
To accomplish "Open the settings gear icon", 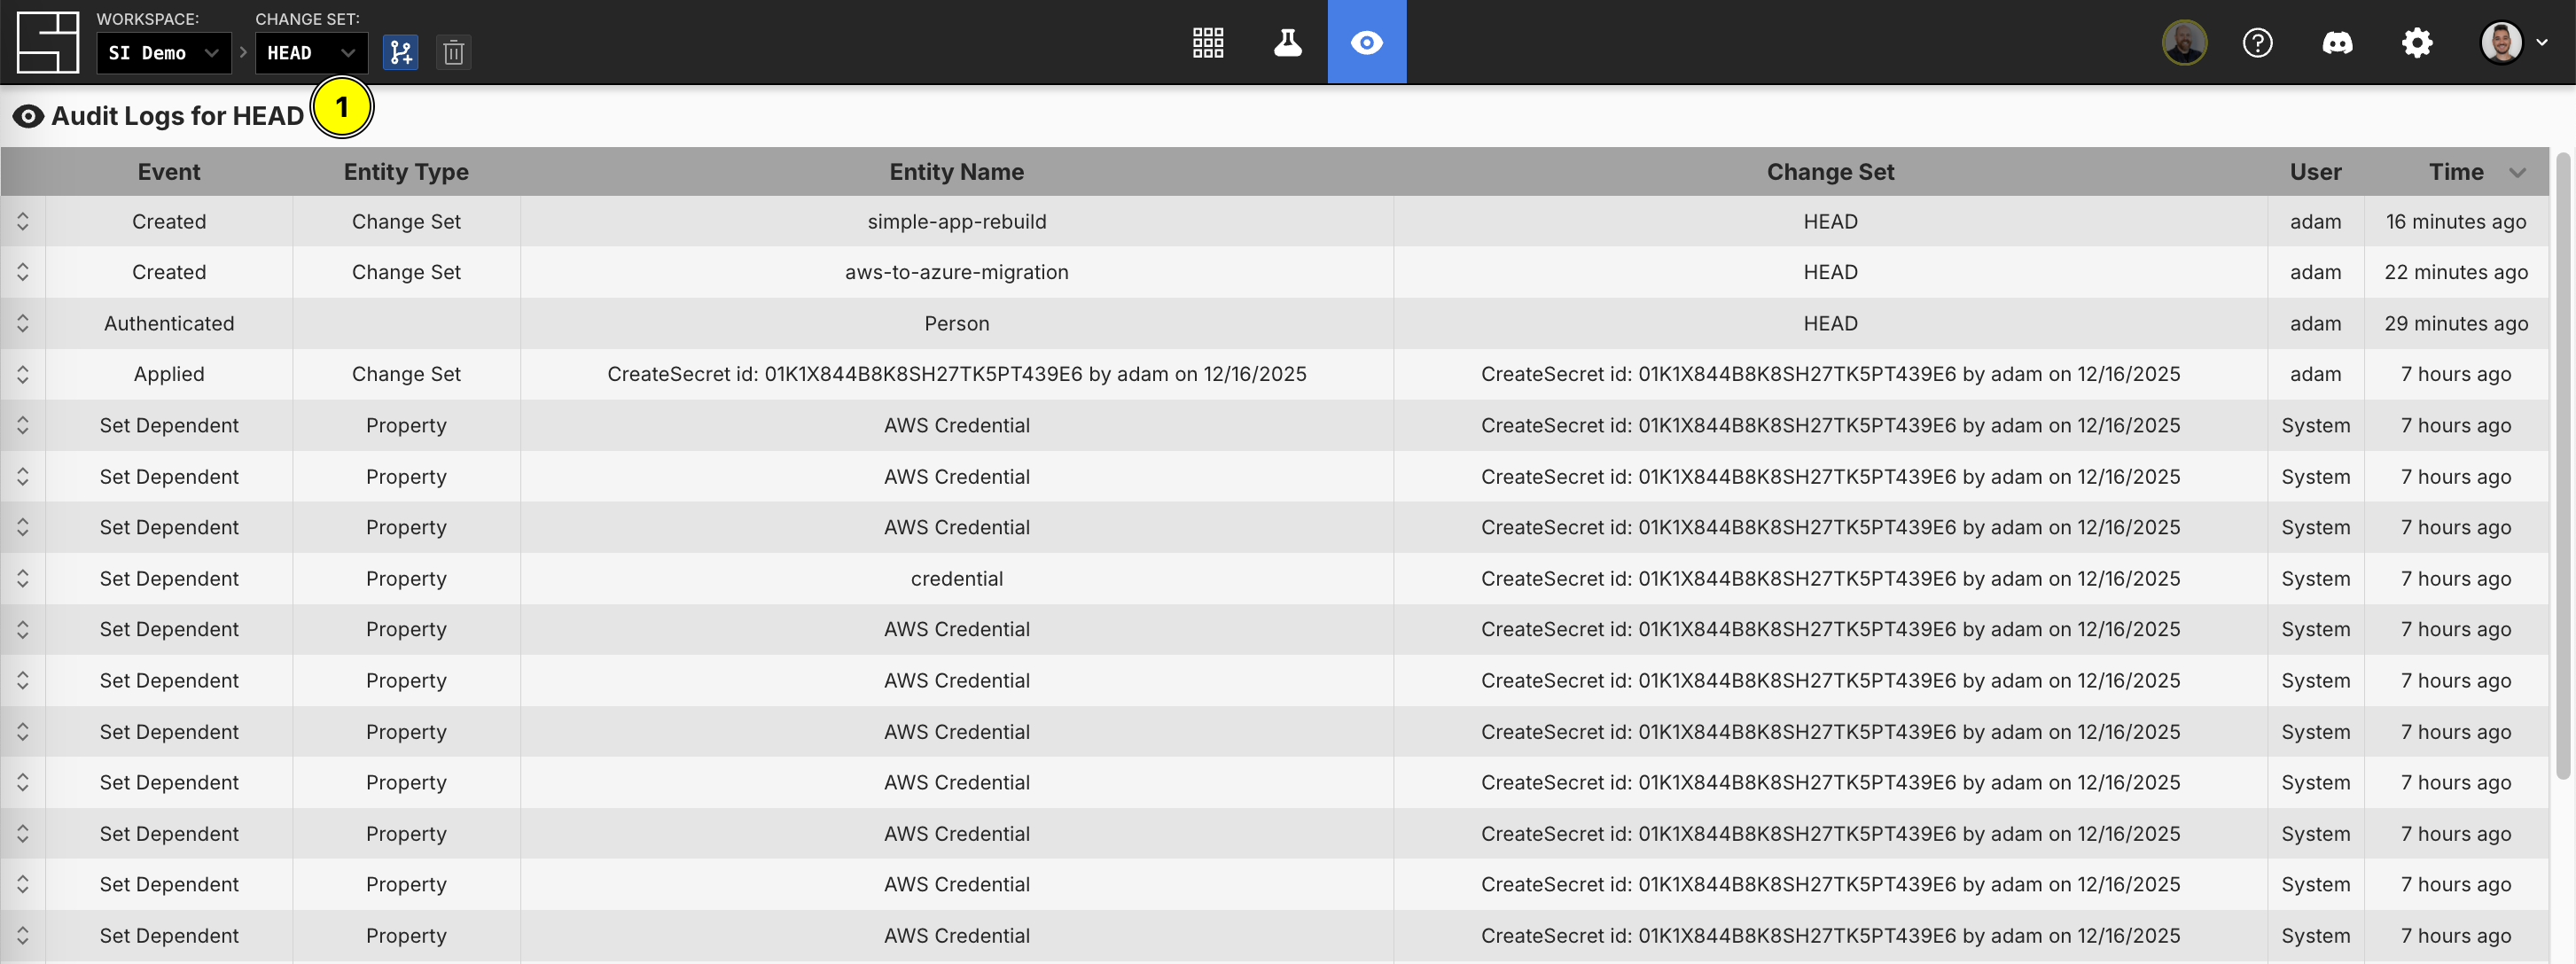I will [2417, 42].
